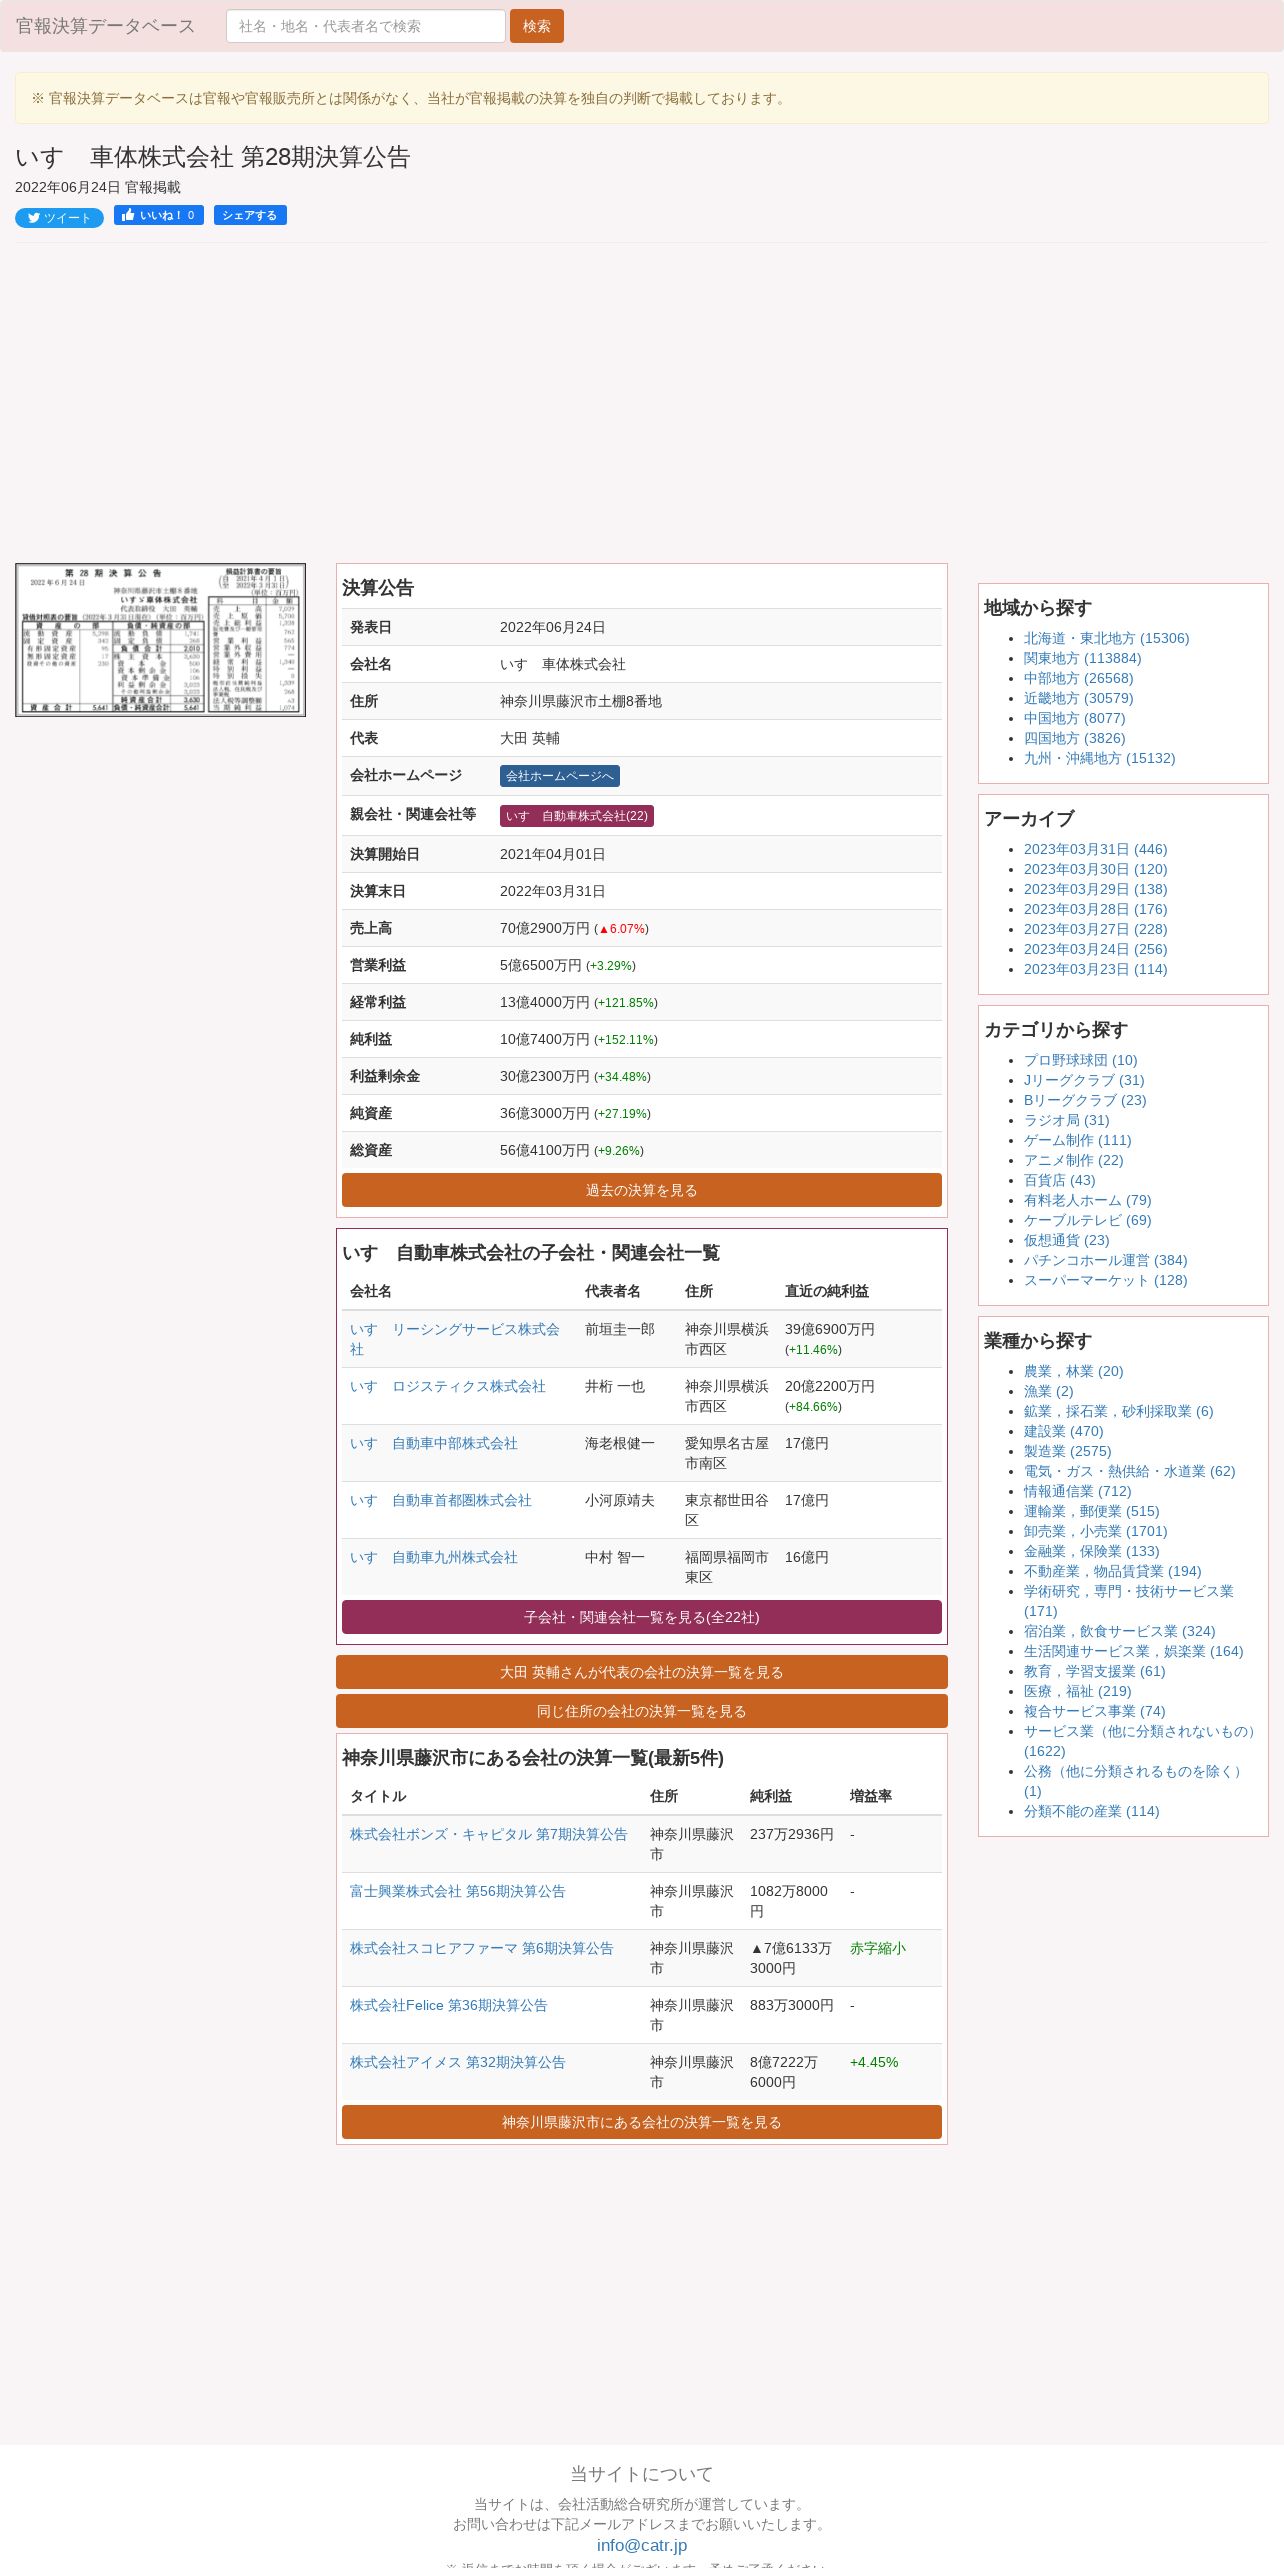Open 株式会社ポンズ・キャピタル 第7期決算公告

coord(489,1834)
